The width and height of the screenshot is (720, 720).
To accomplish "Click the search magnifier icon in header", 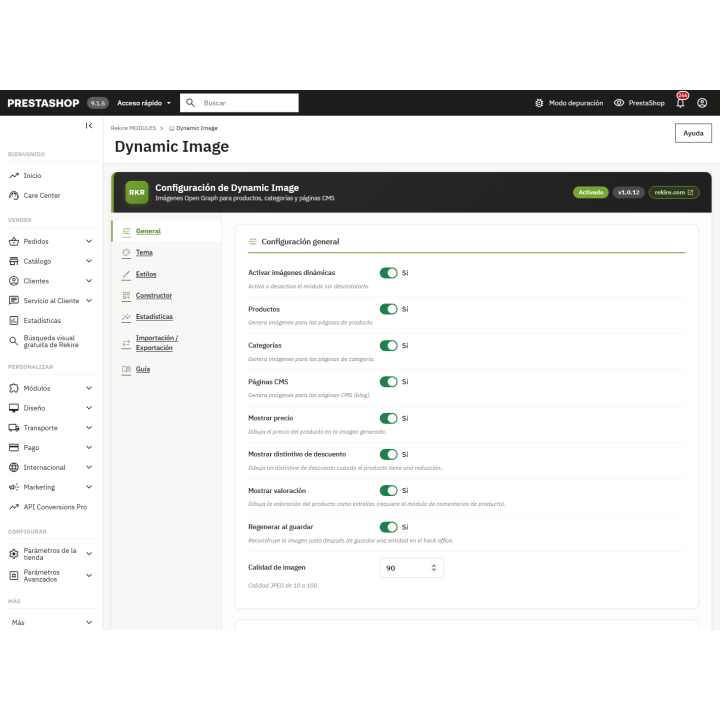I will tap(190, 103).
